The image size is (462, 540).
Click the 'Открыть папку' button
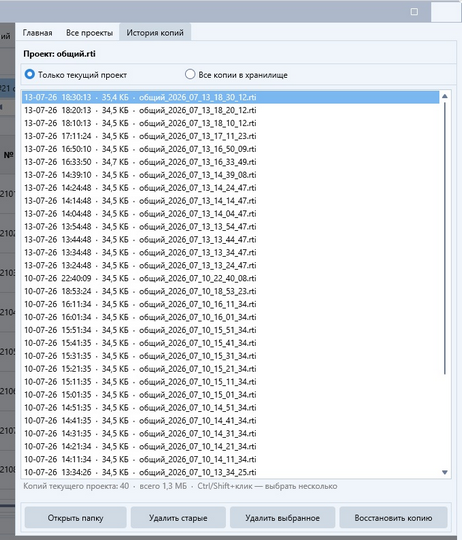[x=75, y=518]
